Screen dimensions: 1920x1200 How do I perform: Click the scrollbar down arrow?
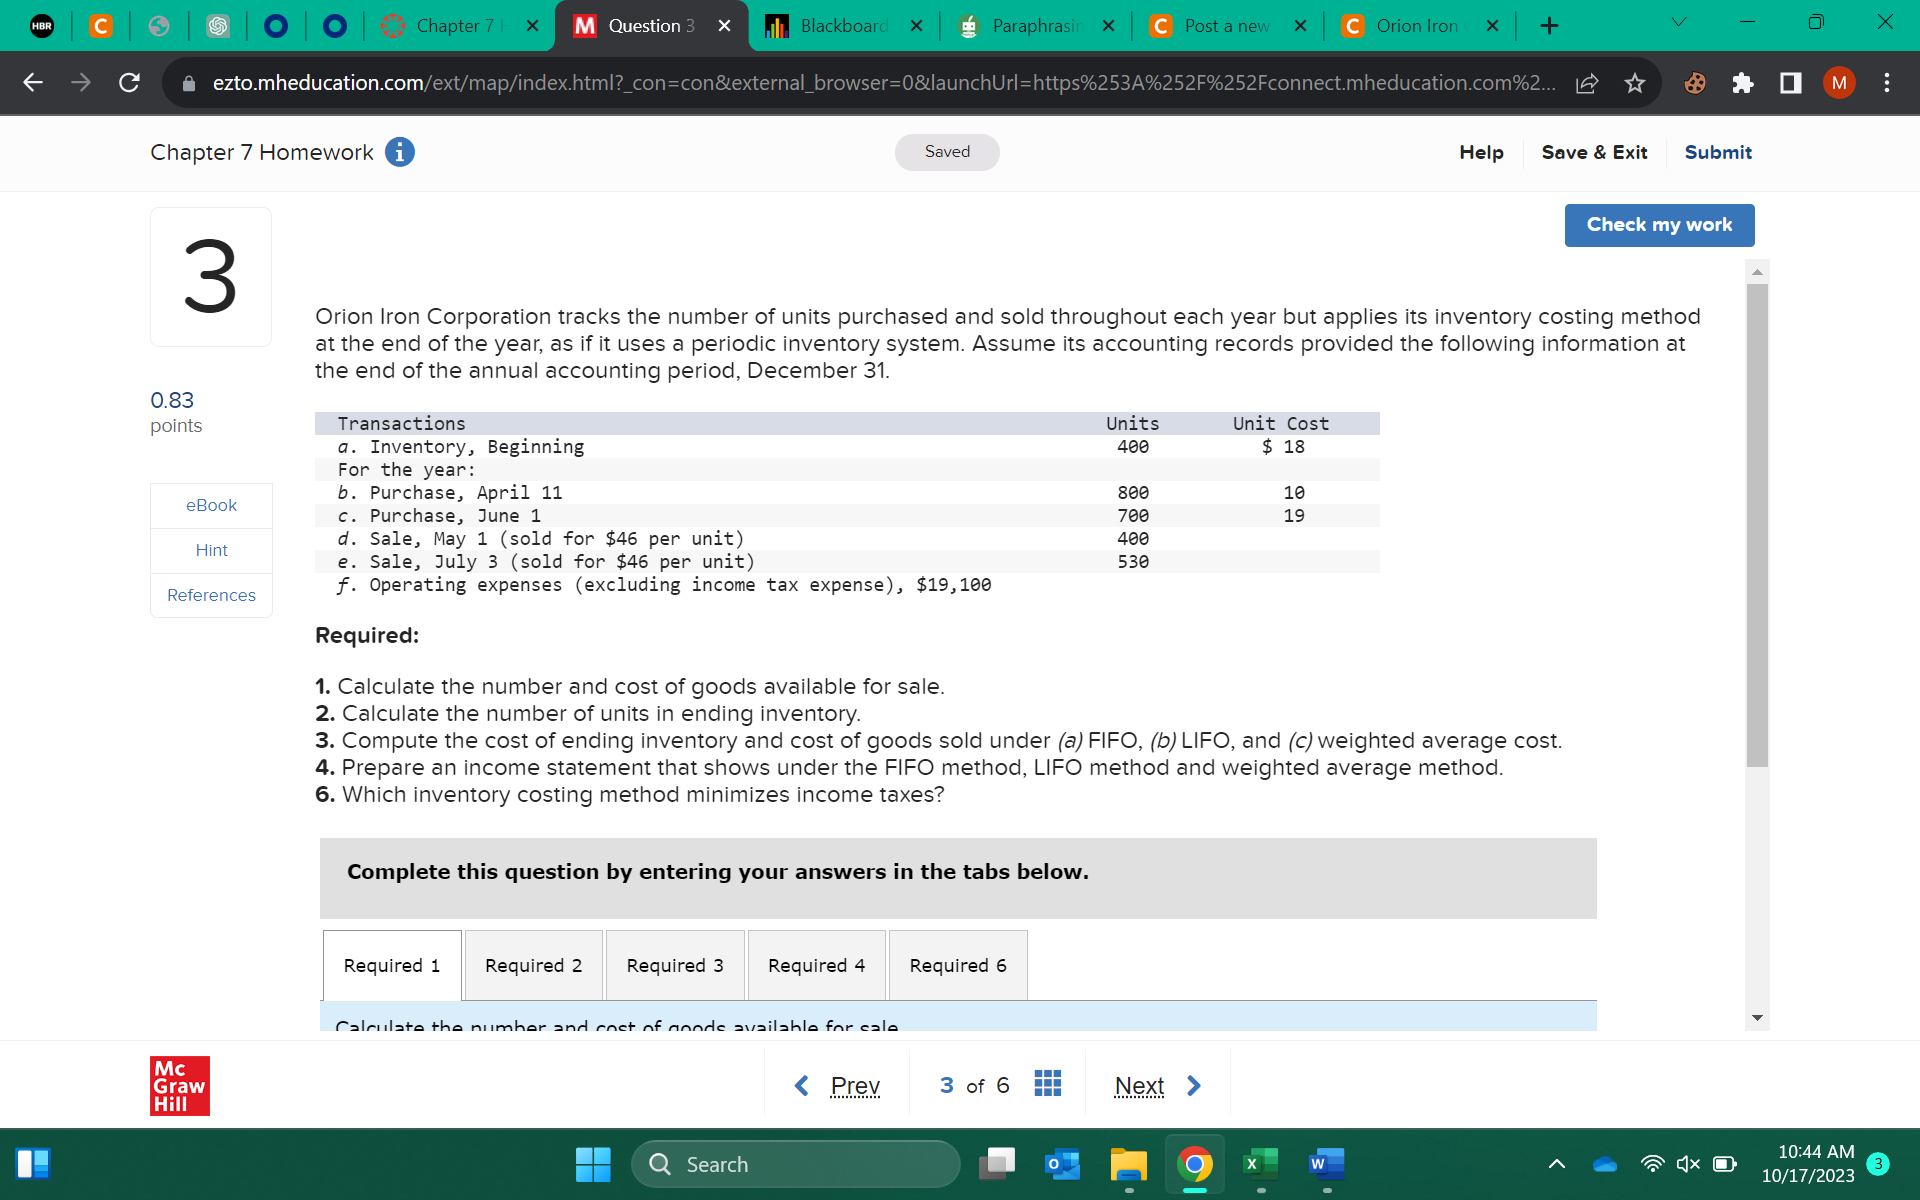[x=1757, y=1018]
